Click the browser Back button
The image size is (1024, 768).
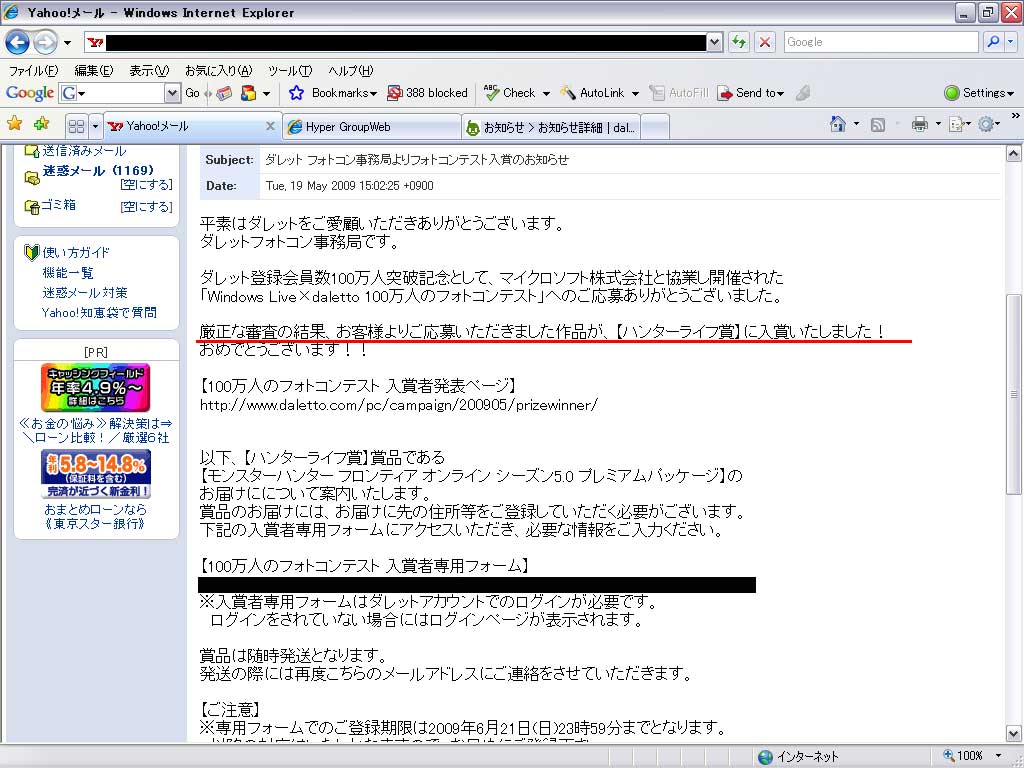tap(18, 42)
